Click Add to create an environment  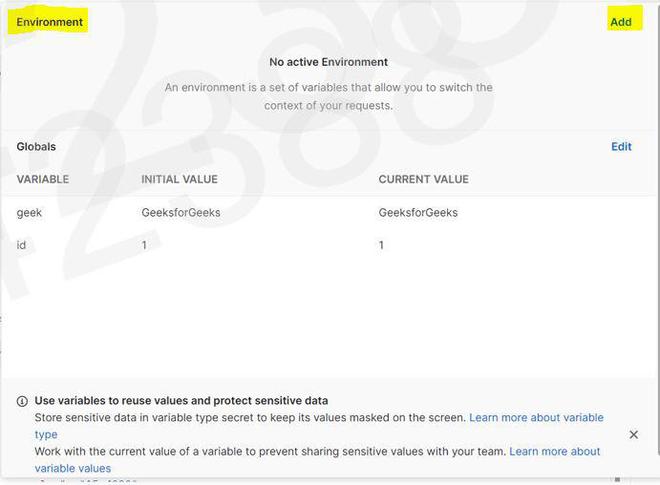pos(621,22)
